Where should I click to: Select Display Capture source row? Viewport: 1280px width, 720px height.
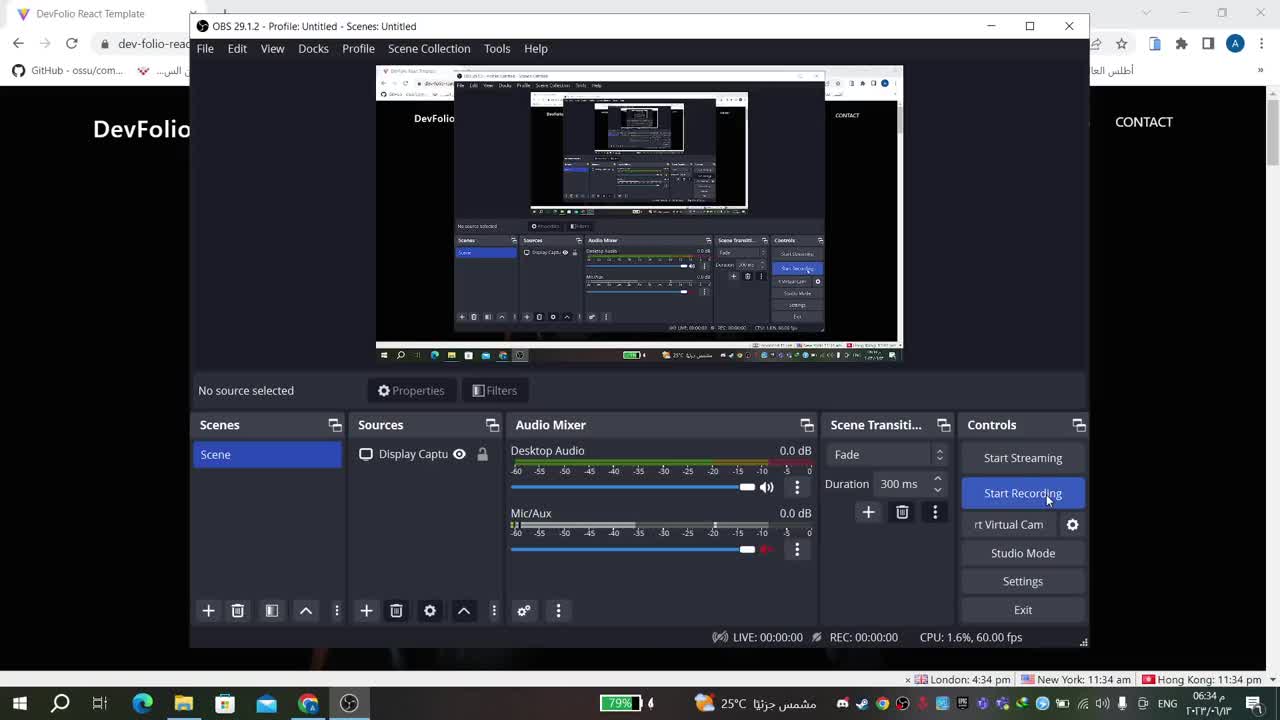[424, 455]
